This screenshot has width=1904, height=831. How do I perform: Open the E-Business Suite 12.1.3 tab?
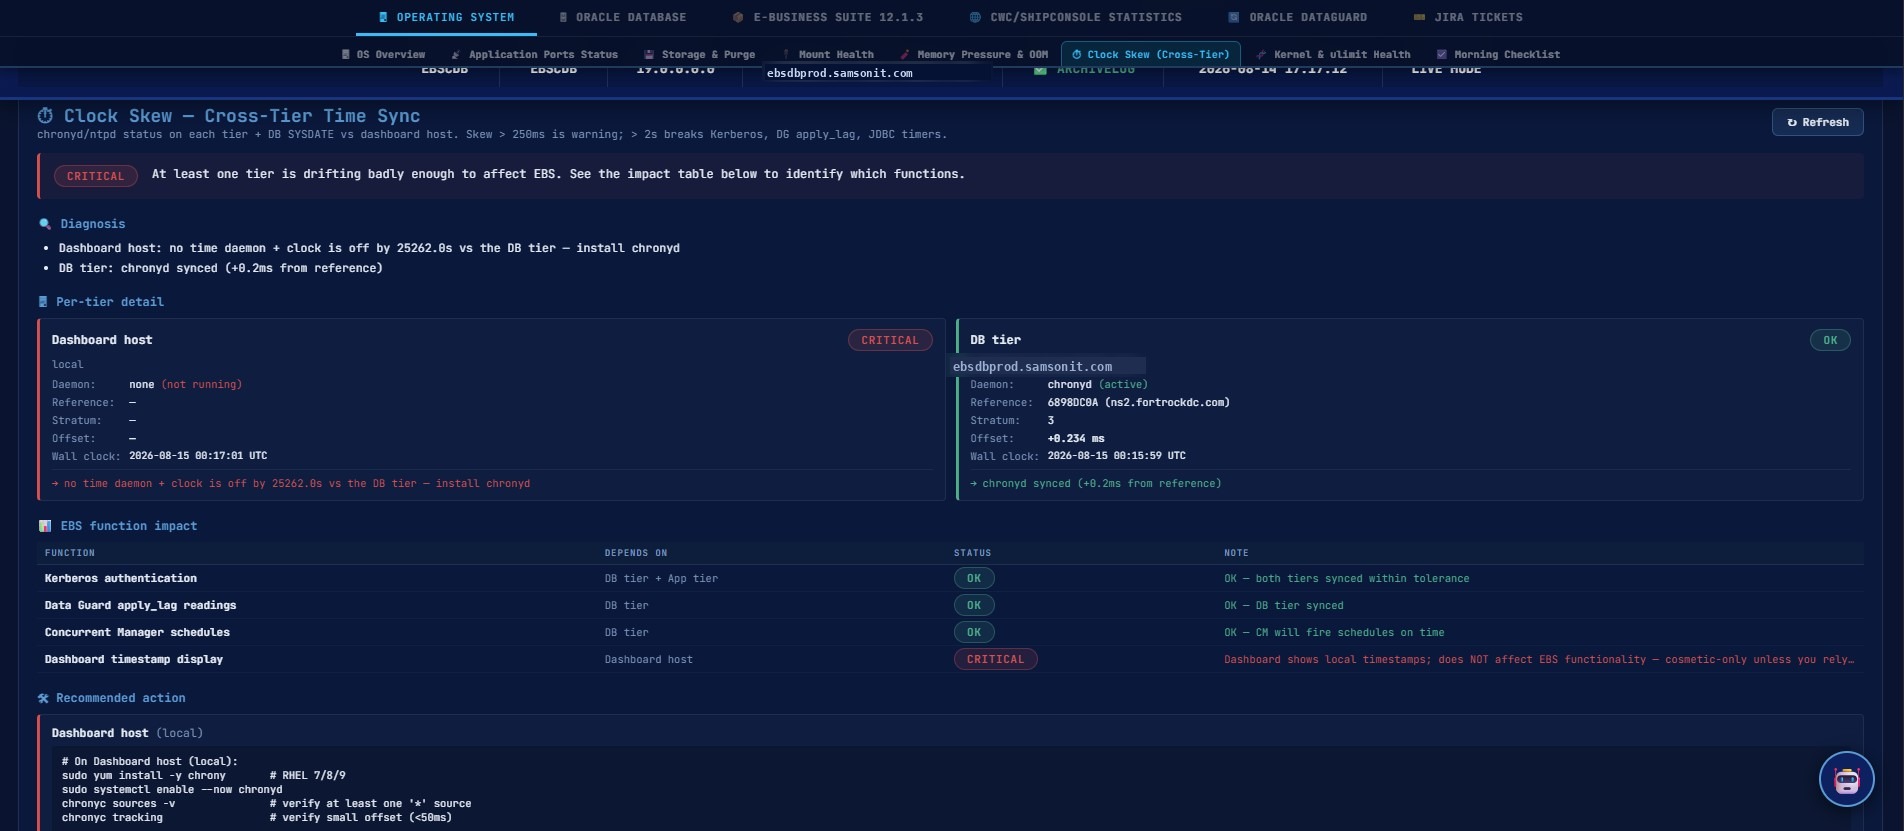tap(827, 17)
